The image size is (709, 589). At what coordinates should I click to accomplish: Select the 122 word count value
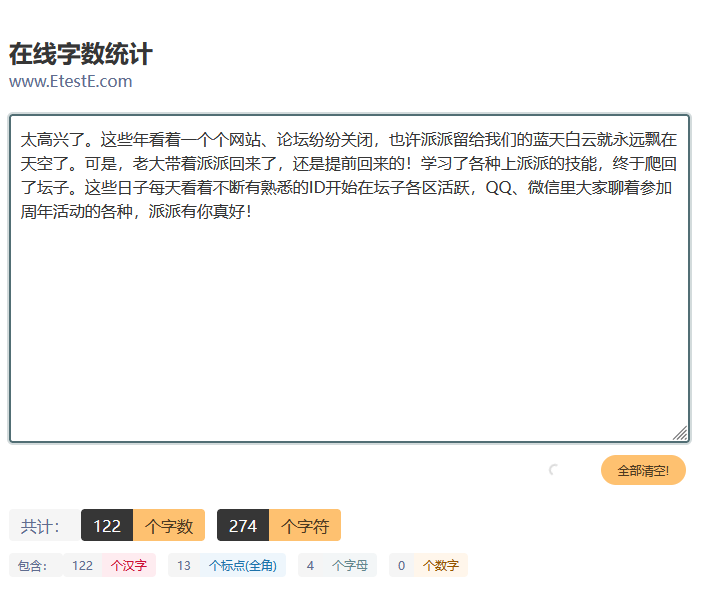pyautogui.click(x=107, y=525)
